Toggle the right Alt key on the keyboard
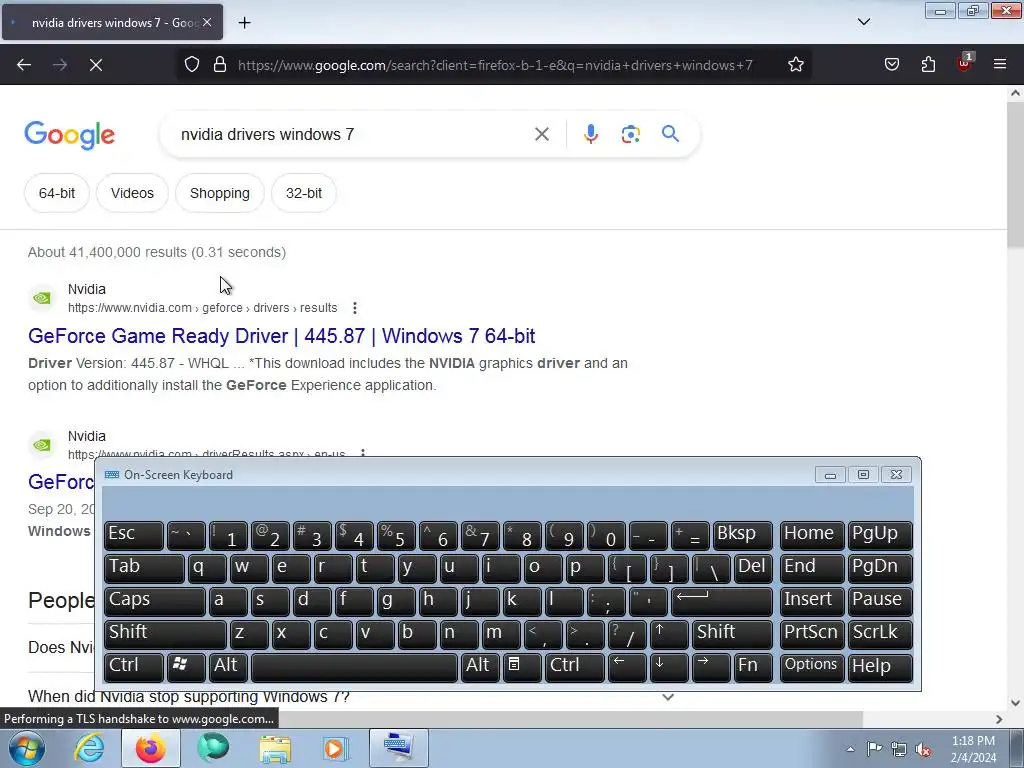 pos(479,667)
